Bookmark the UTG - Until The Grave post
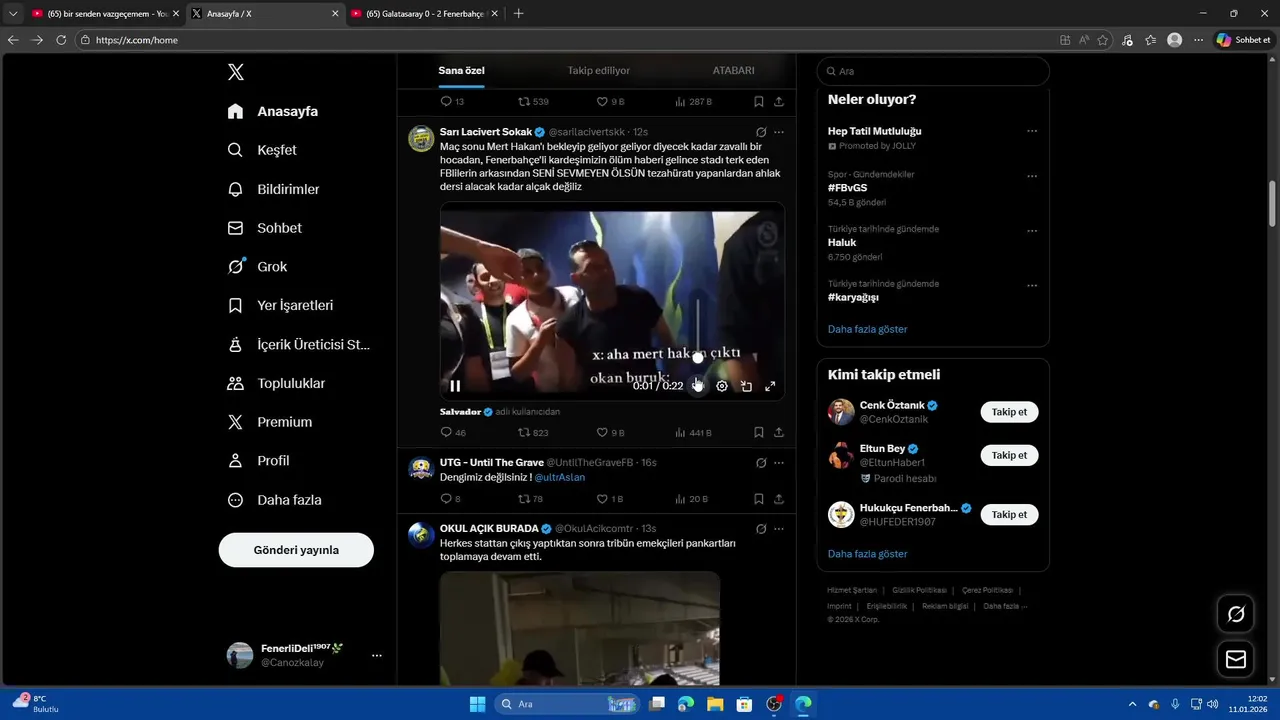 (x=759, y=499)
